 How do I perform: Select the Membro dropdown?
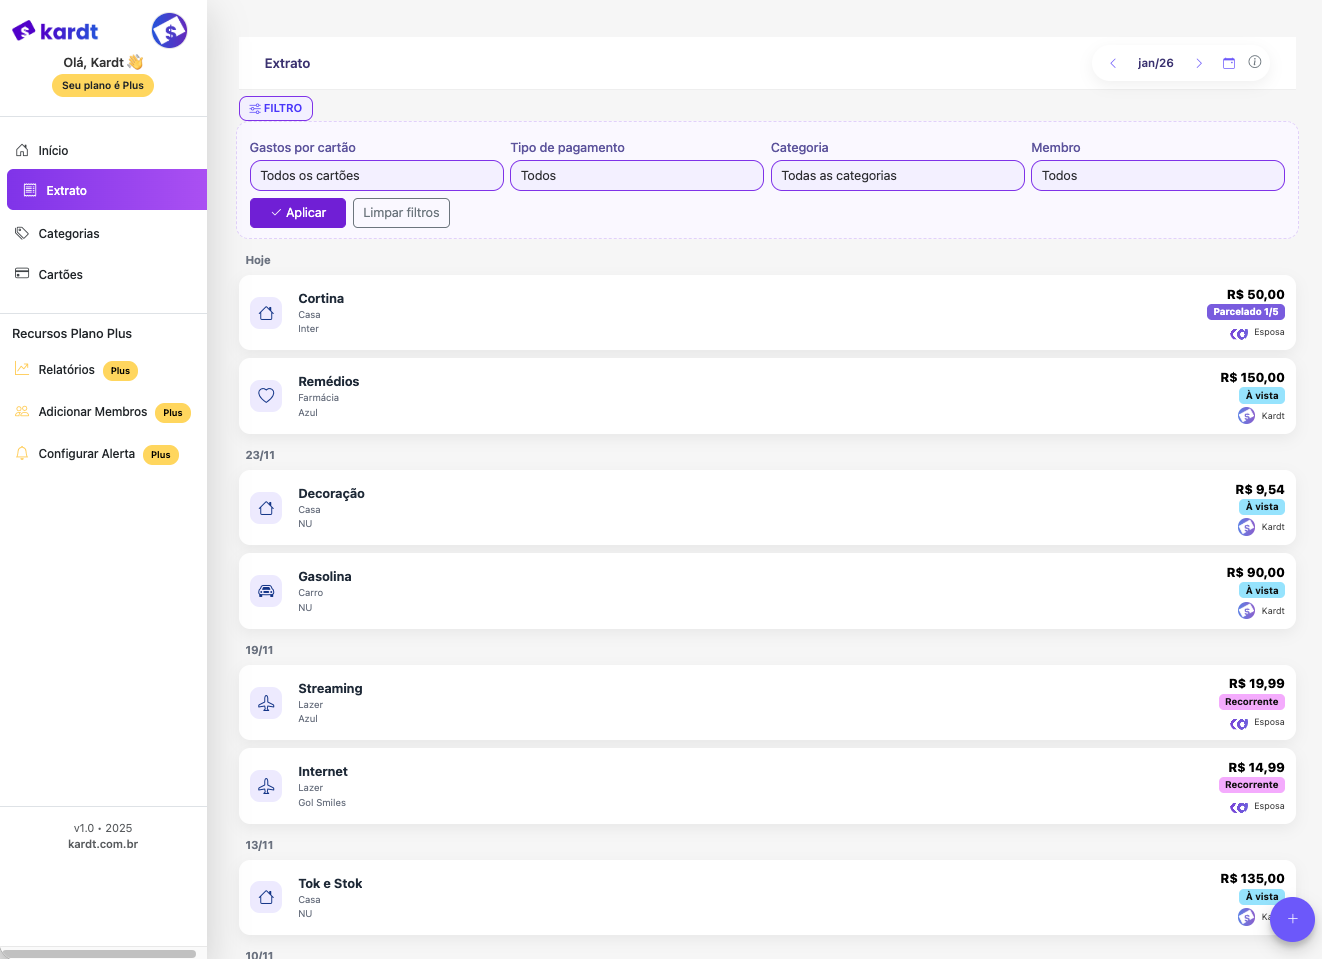coord(1157,175)
